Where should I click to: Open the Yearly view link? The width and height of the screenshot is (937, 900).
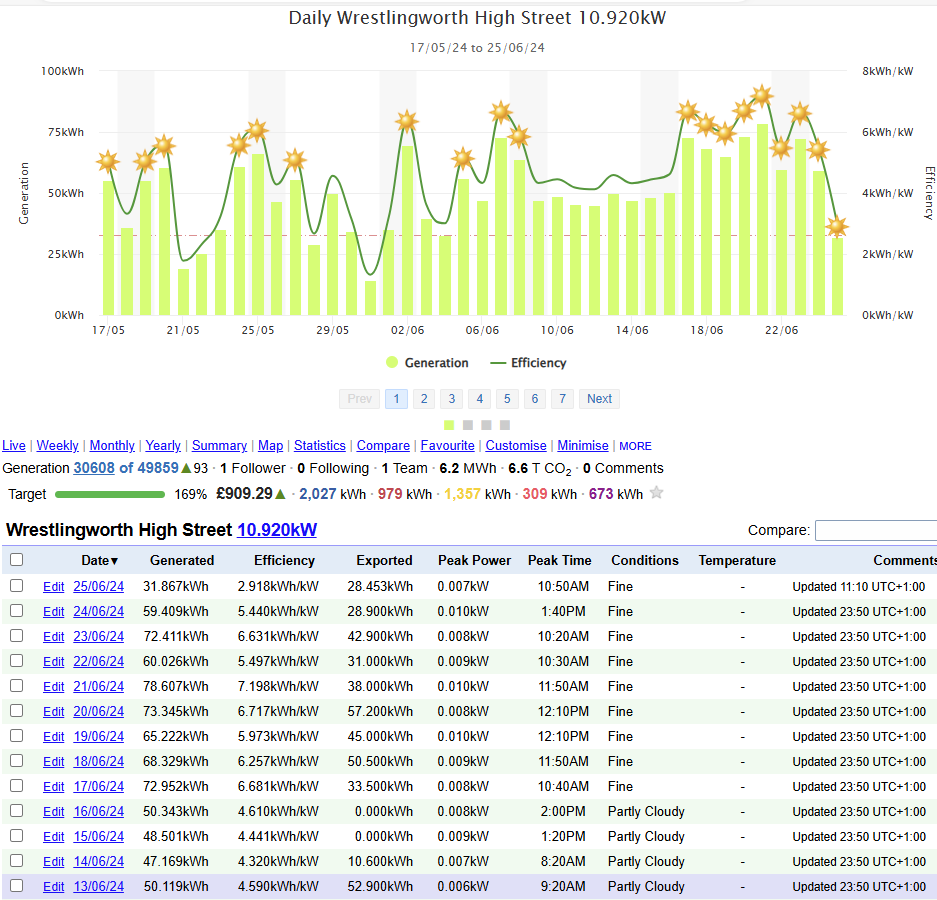click(x=163, y=446)
